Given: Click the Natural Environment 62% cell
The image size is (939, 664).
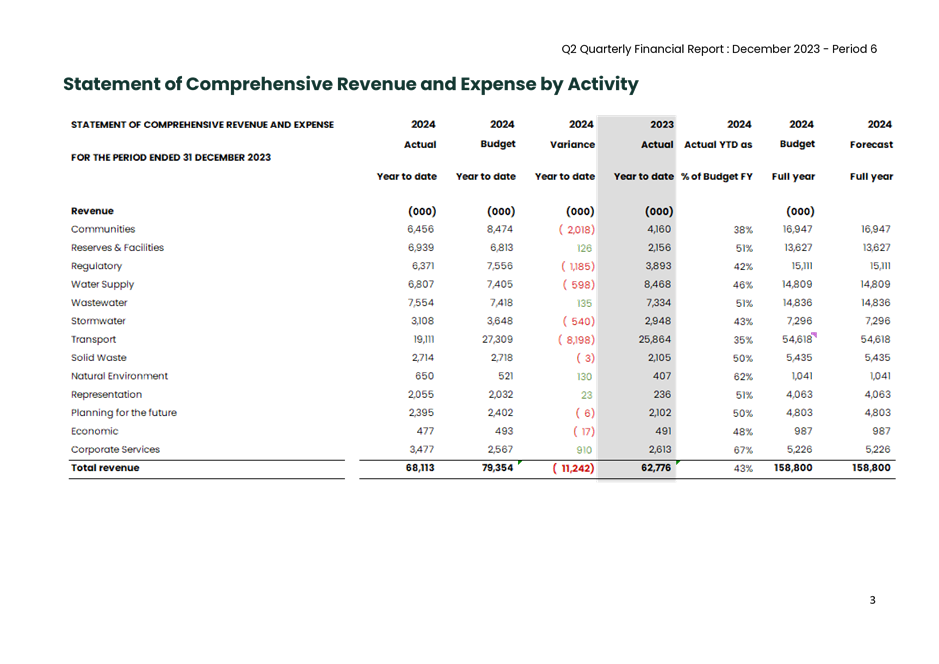Looking at the screenshot, I should click(x=743, y=377).
